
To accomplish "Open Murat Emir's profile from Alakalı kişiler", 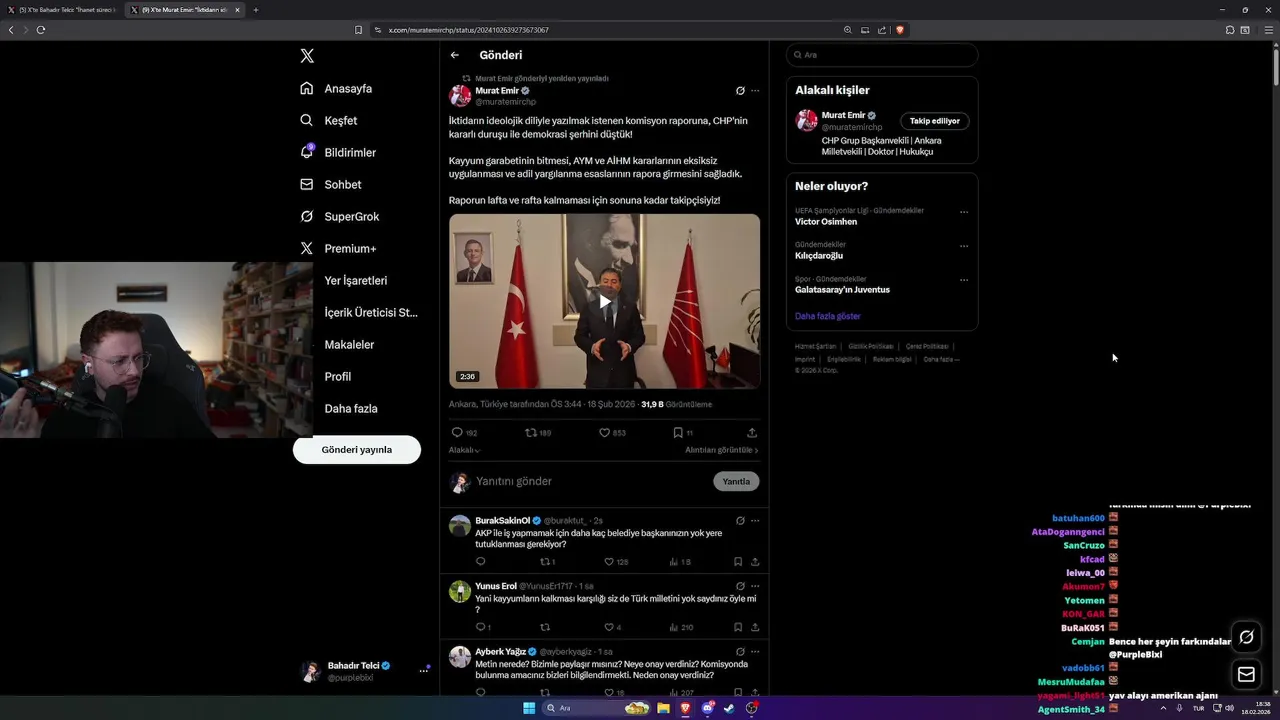I will click(843, 115).
